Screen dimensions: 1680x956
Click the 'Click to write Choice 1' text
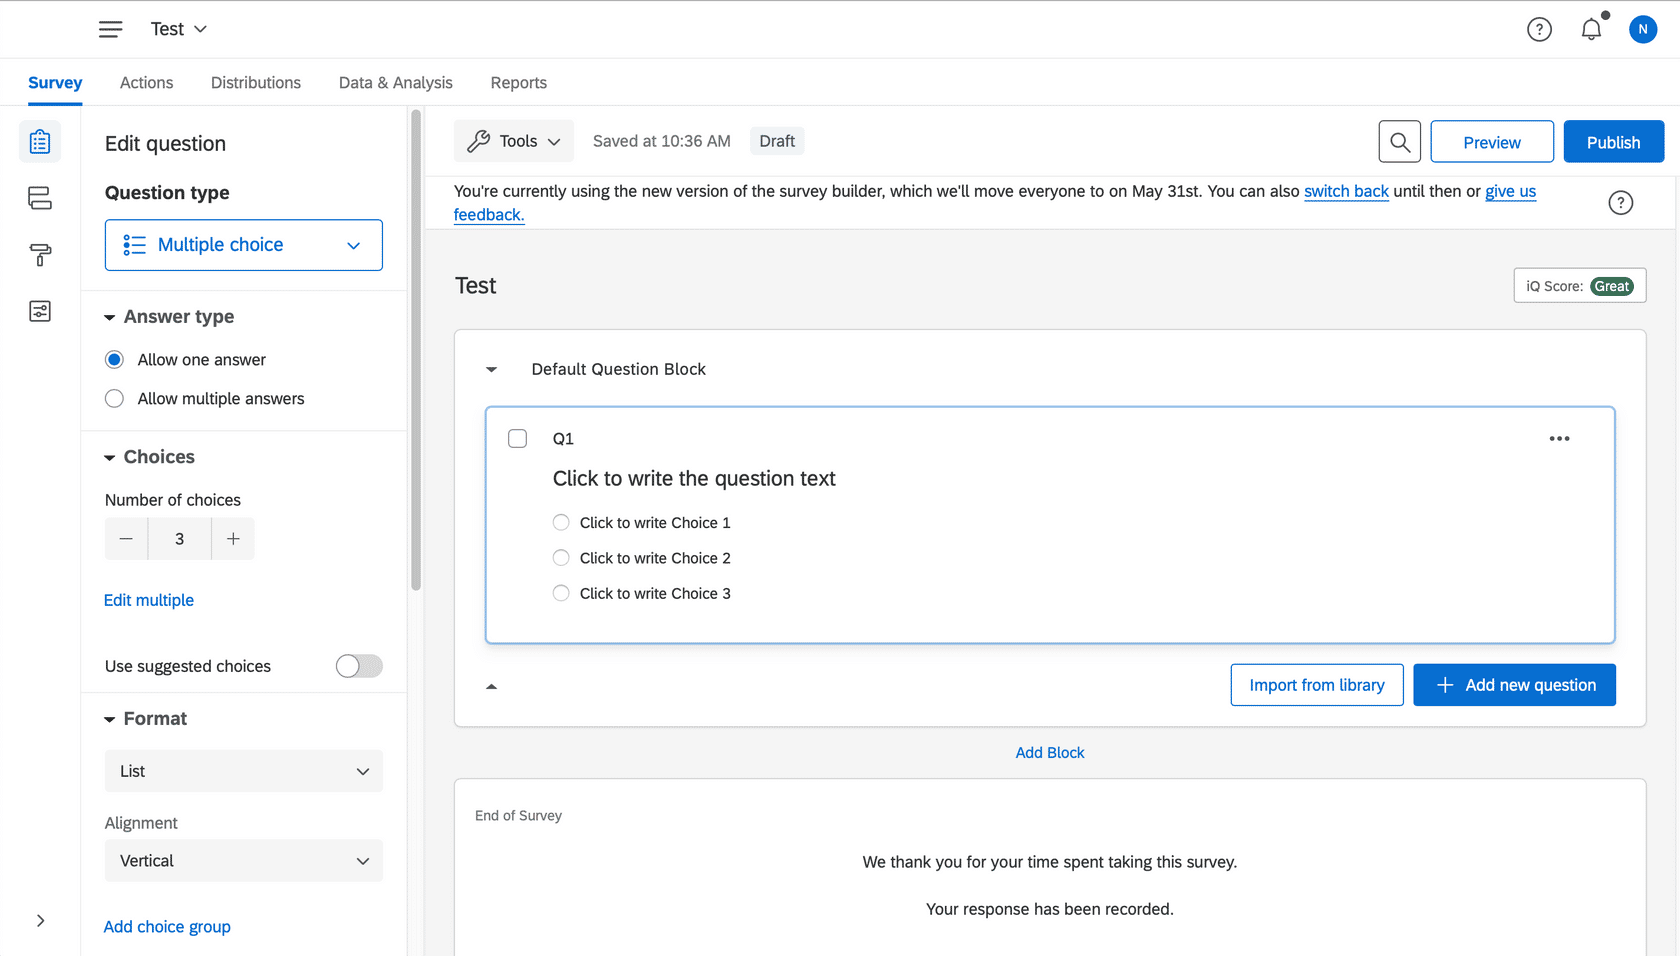click(x=655, y=522)
